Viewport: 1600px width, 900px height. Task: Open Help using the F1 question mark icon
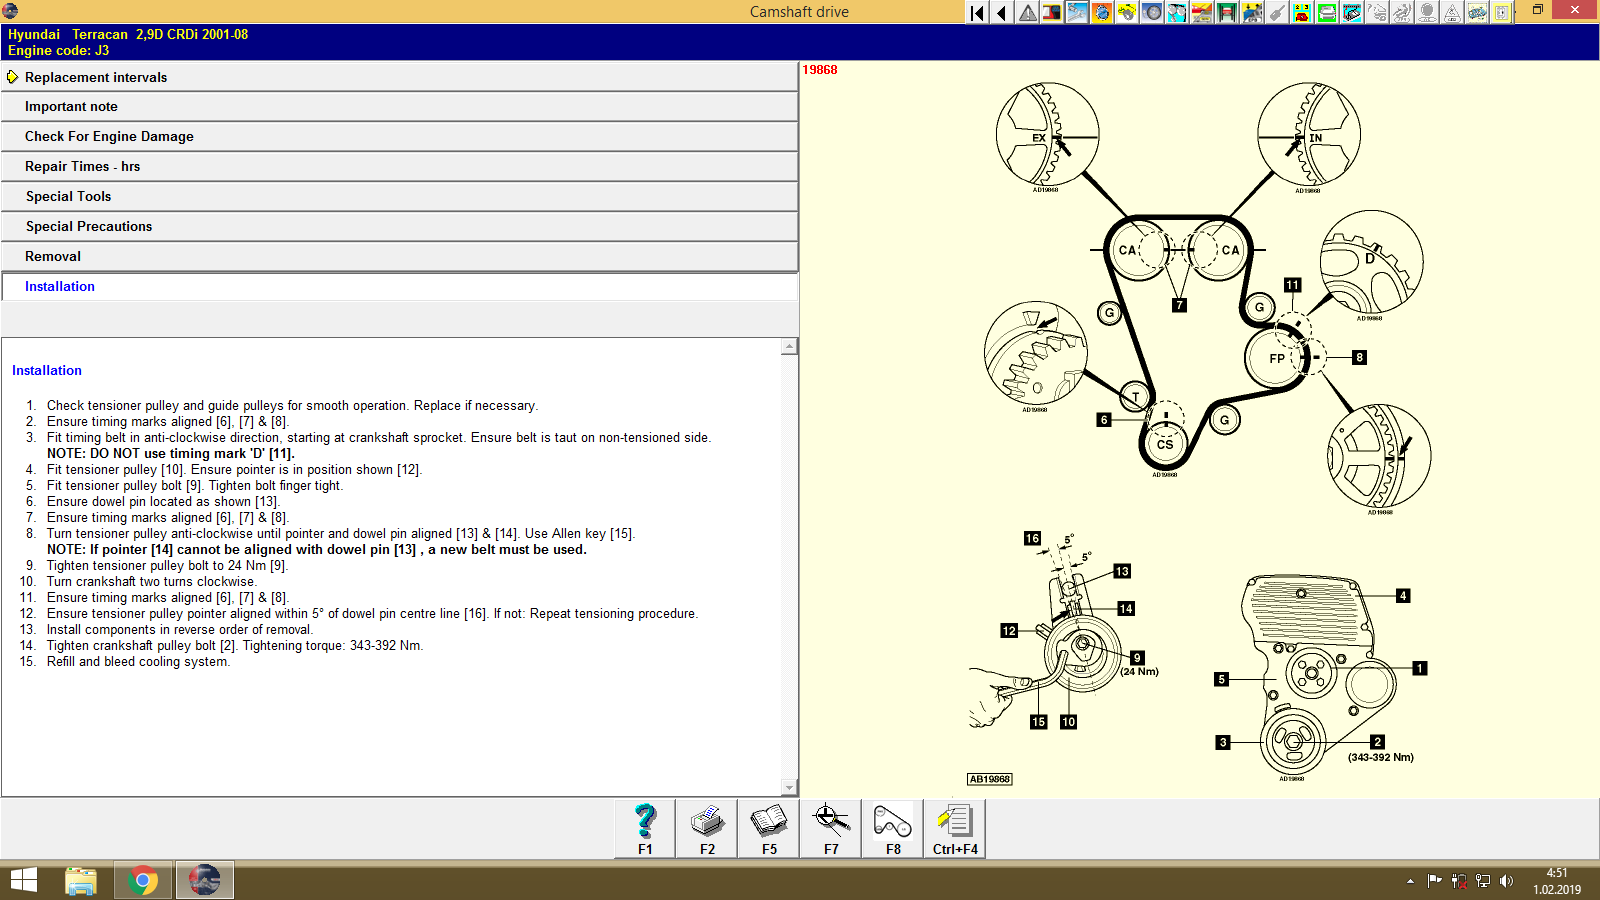(x=644, y=828)
